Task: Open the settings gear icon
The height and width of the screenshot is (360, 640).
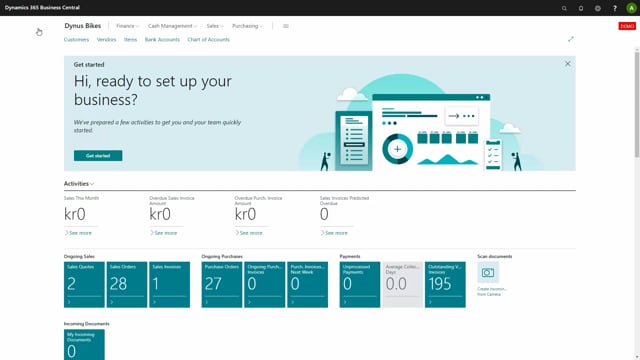Action: (x=598, y=8)
